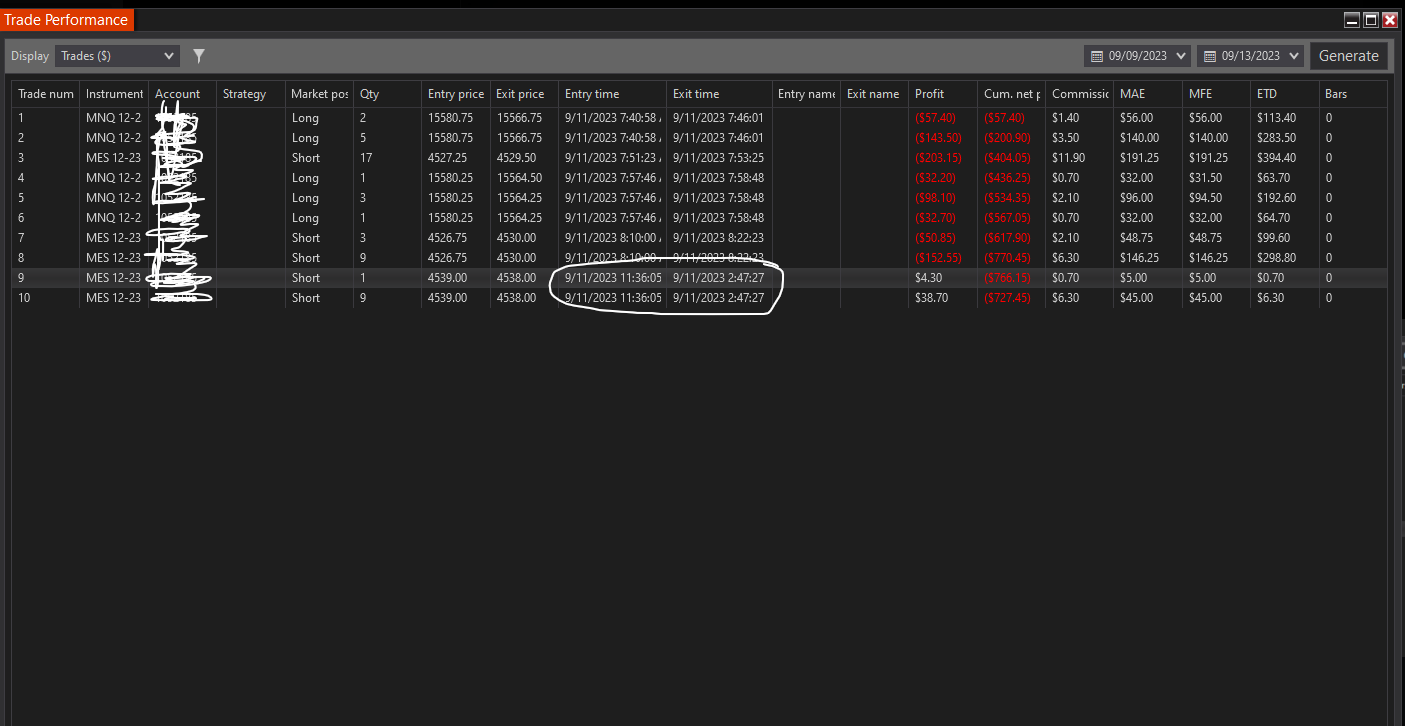
Task: Sort by Exit price column header
Action: click(524, 94)
